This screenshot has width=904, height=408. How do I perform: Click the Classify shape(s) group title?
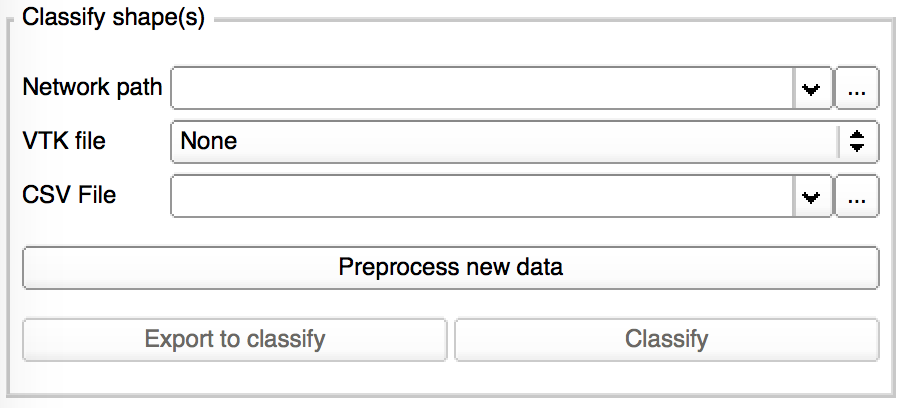pos(113,19)
